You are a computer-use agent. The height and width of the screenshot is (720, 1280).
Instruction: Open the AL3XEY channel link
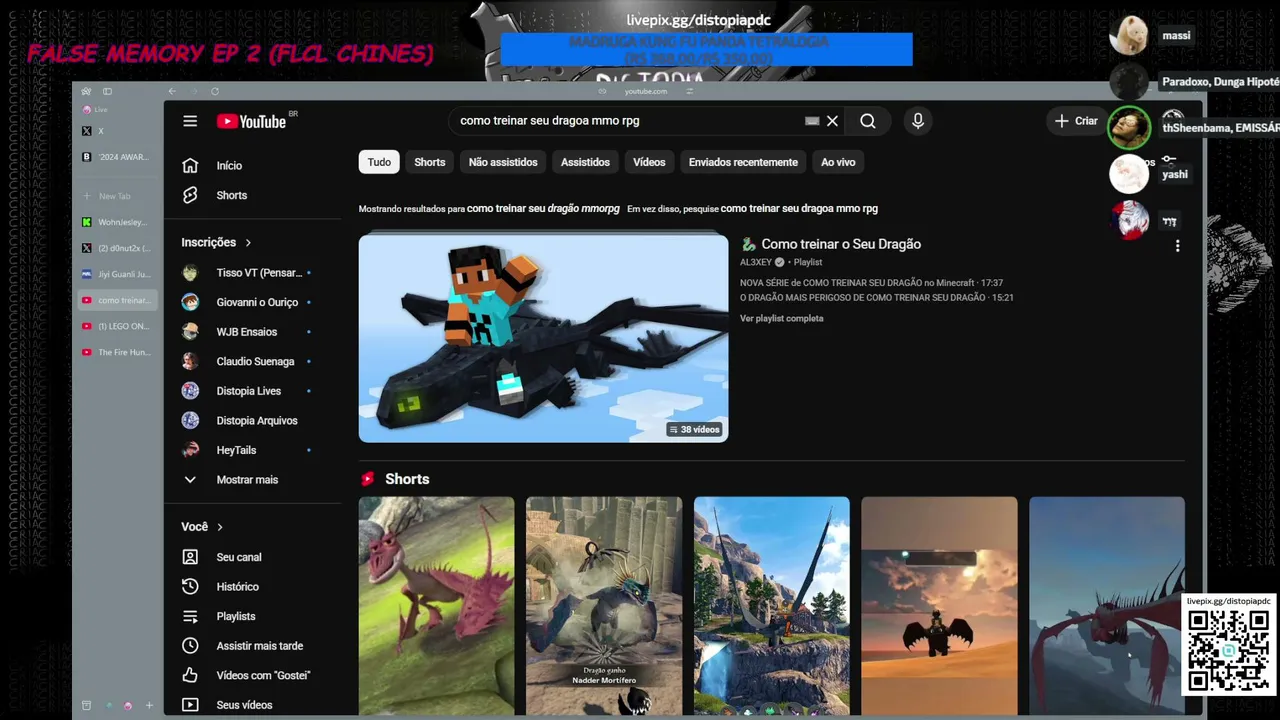(x=756, y=263)
